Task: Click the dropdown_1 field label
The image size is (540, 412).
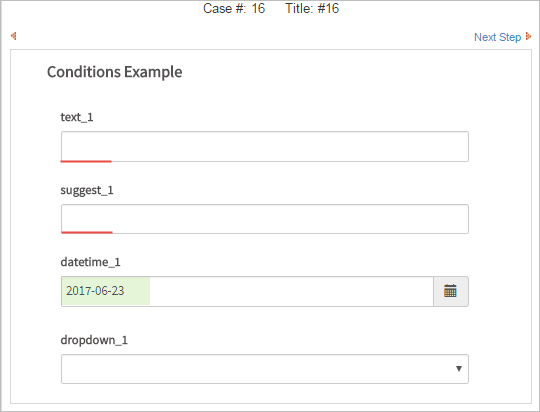Action: pos(94,340)
